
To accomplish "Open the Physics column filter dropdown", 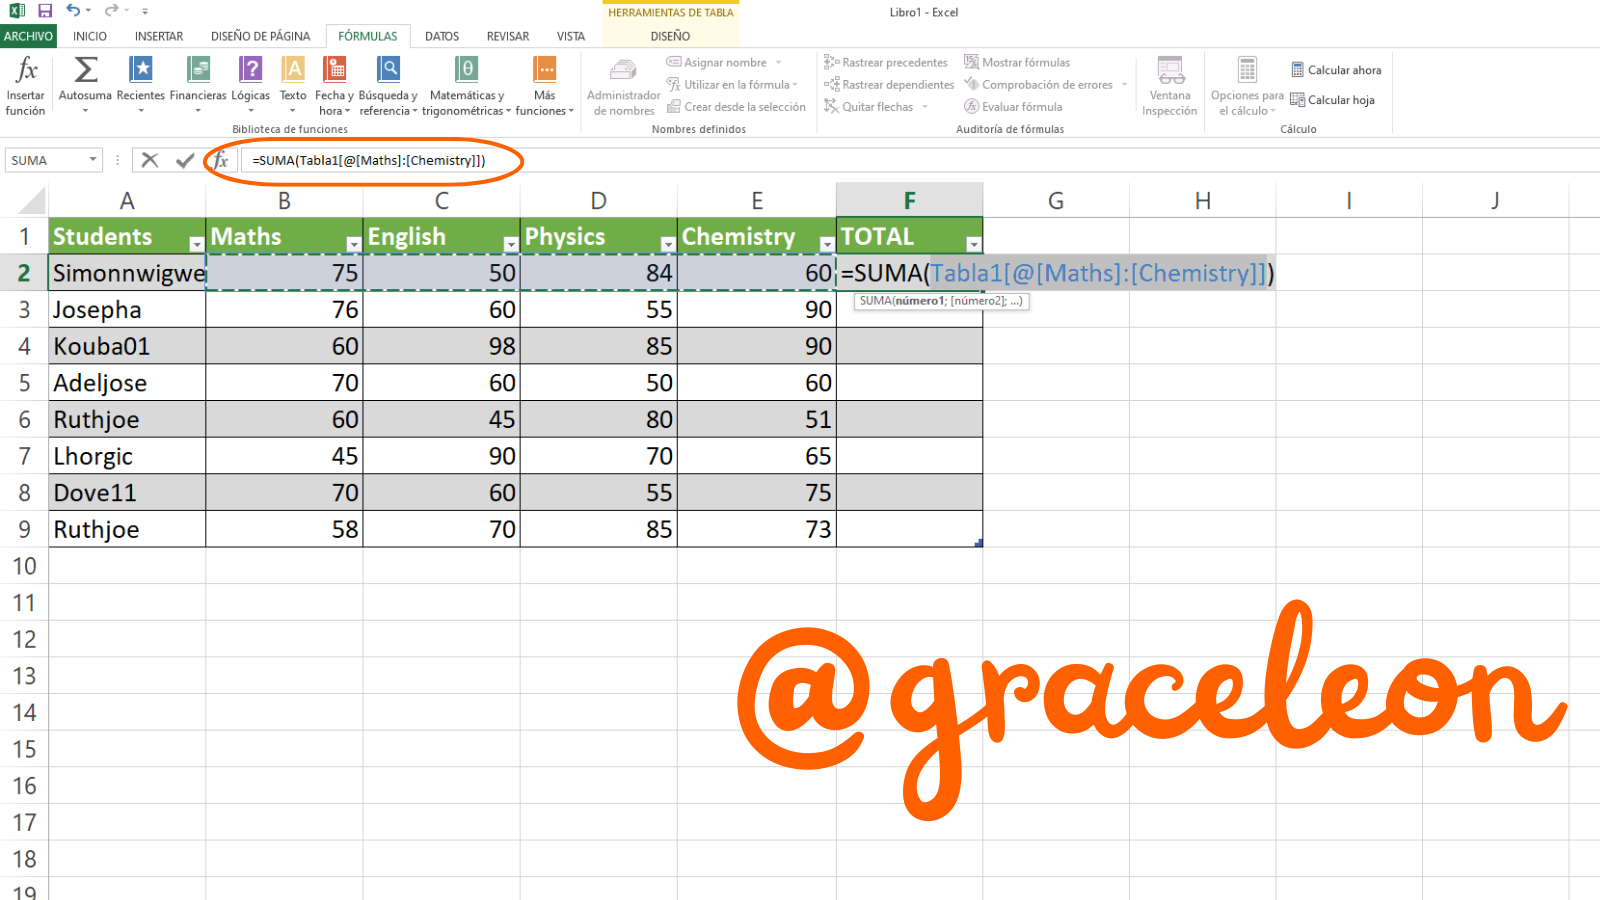I will point(667,244).
